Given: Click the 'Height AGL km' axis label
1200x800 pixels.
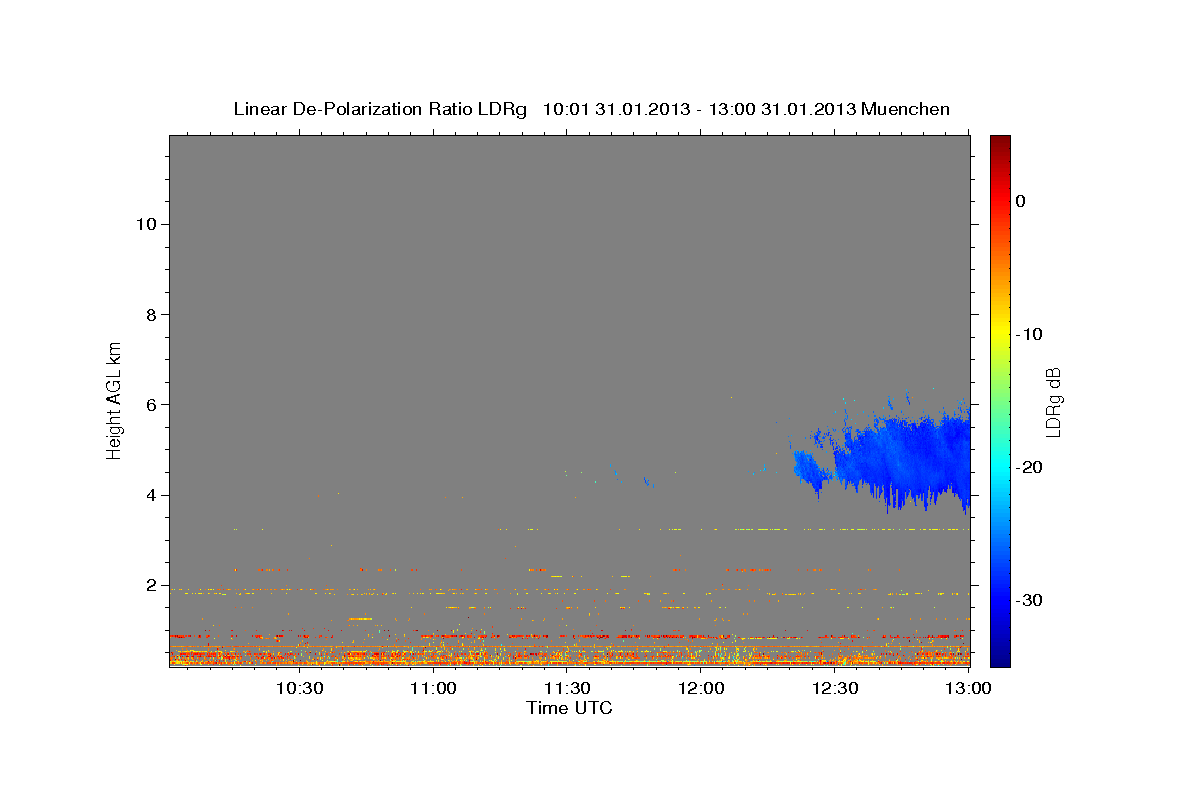Looking at the screenshot, I should click(x=115, y=399).
